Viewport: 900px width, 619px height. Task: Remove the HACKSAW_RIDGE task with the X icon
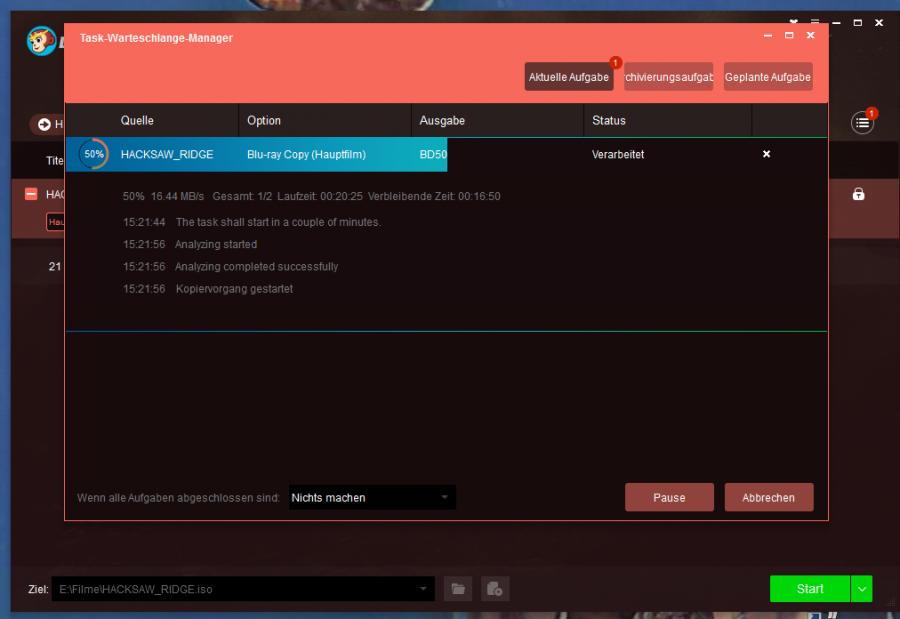[x=766, y=154]
